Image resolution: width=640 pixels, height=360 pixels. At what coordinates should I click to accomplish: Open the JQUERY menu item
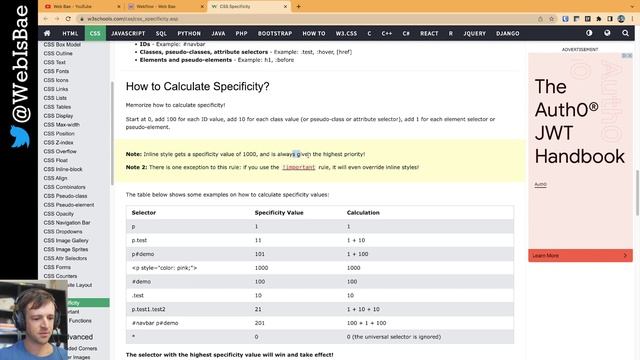pyautogui.click(x=475, y=33)
